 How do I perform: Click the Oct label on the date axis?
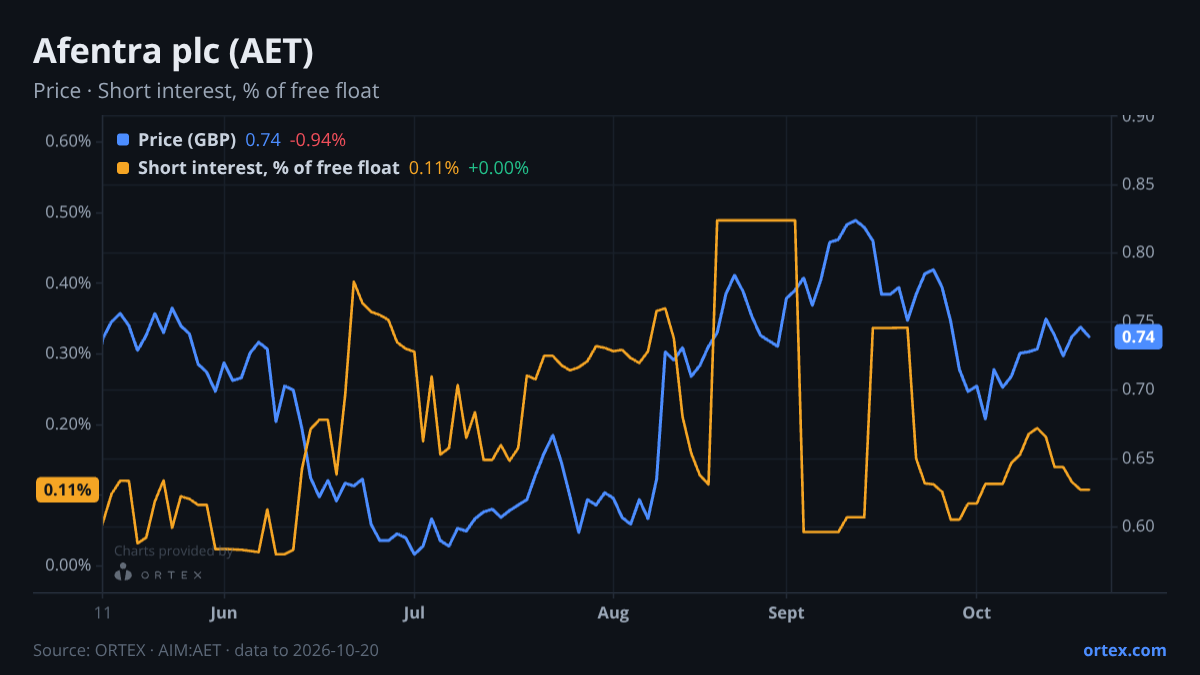pyautogui.click(x=976, y=613)
